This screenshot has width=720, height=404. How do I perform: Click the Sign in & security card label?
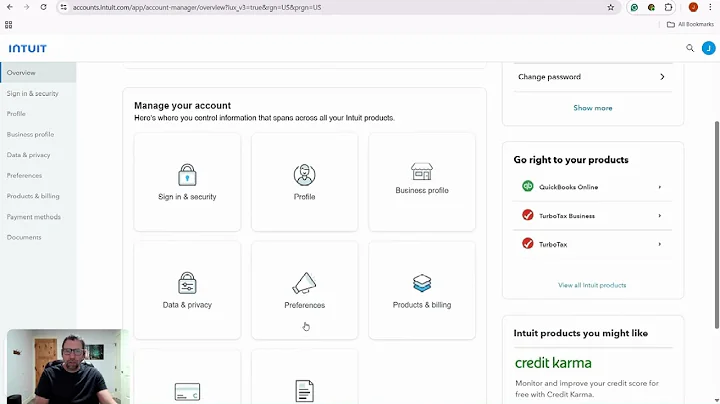click(x=187, y=196)
